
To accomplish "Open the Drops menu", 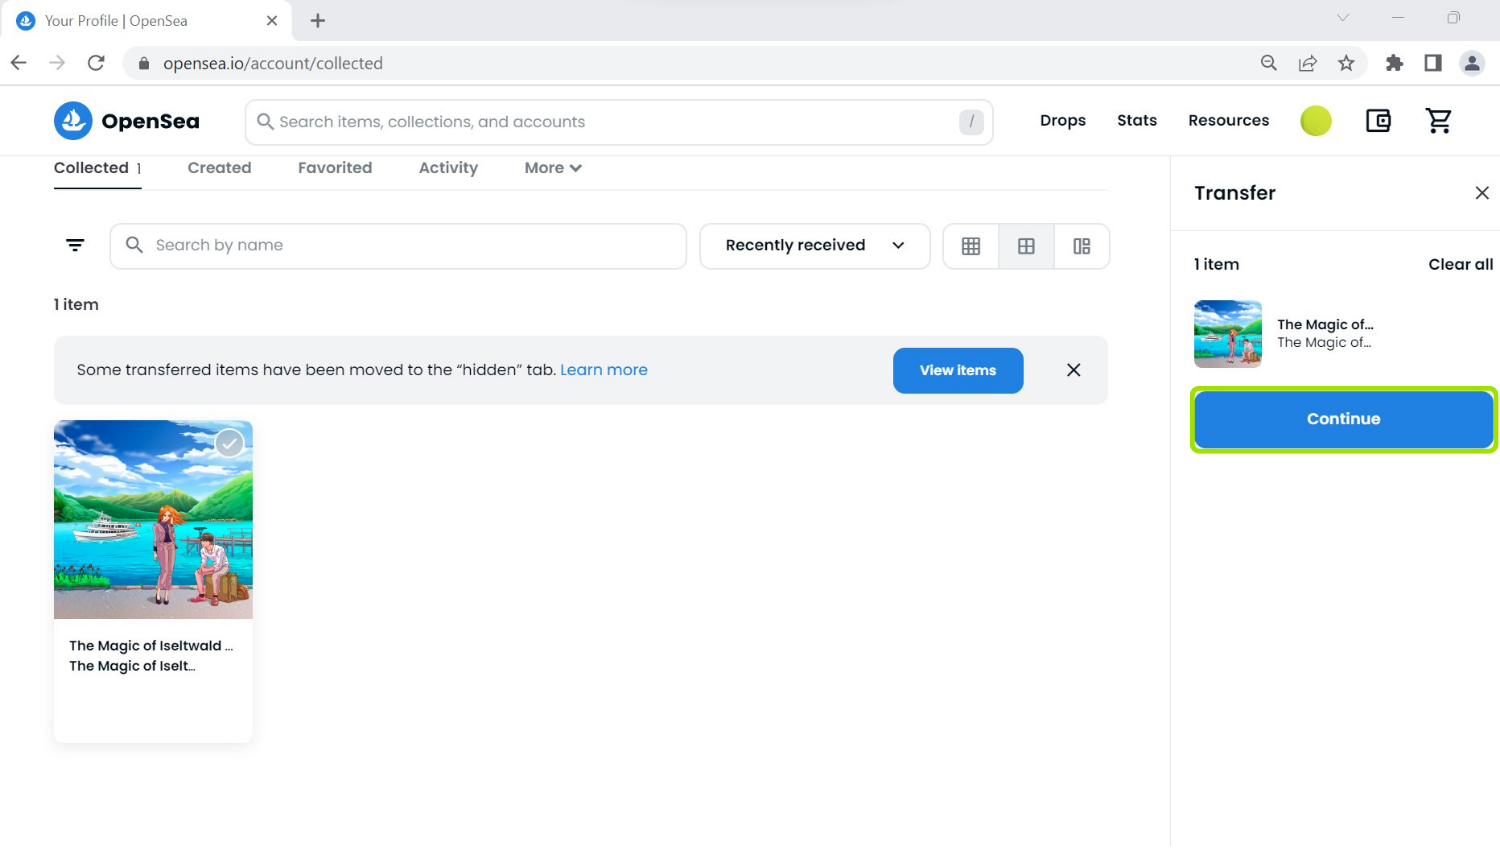I will point(1063,120).
